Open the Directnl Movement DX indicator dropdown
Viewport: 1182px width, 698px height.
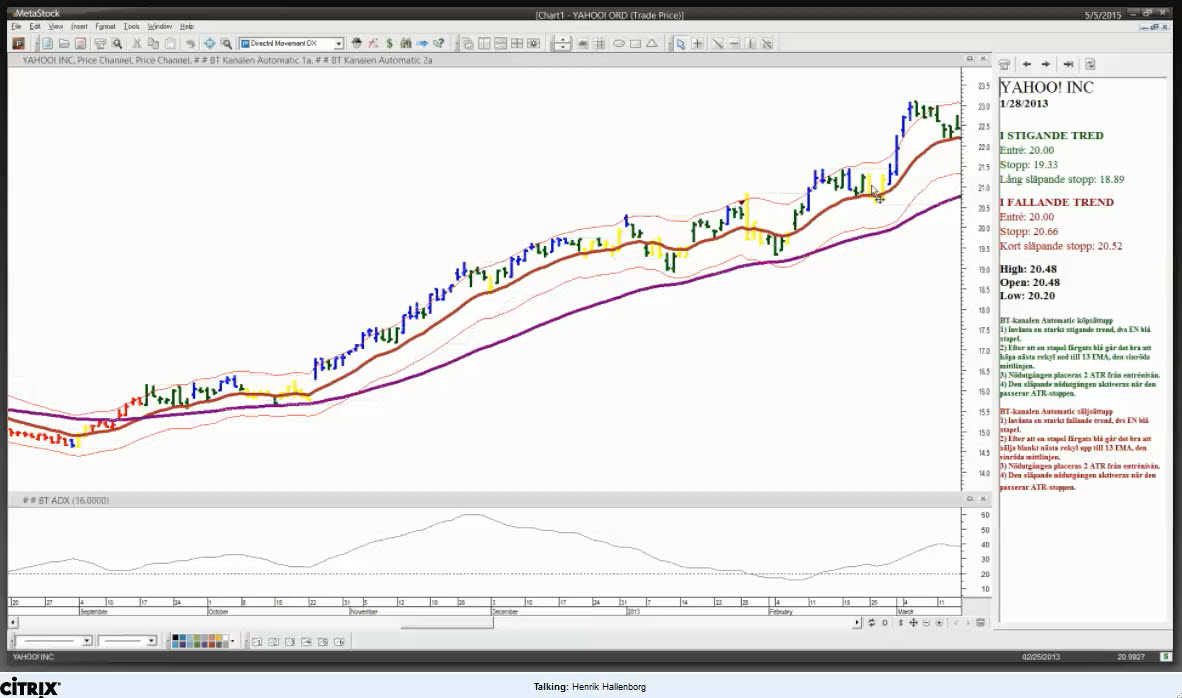(338, 44)
